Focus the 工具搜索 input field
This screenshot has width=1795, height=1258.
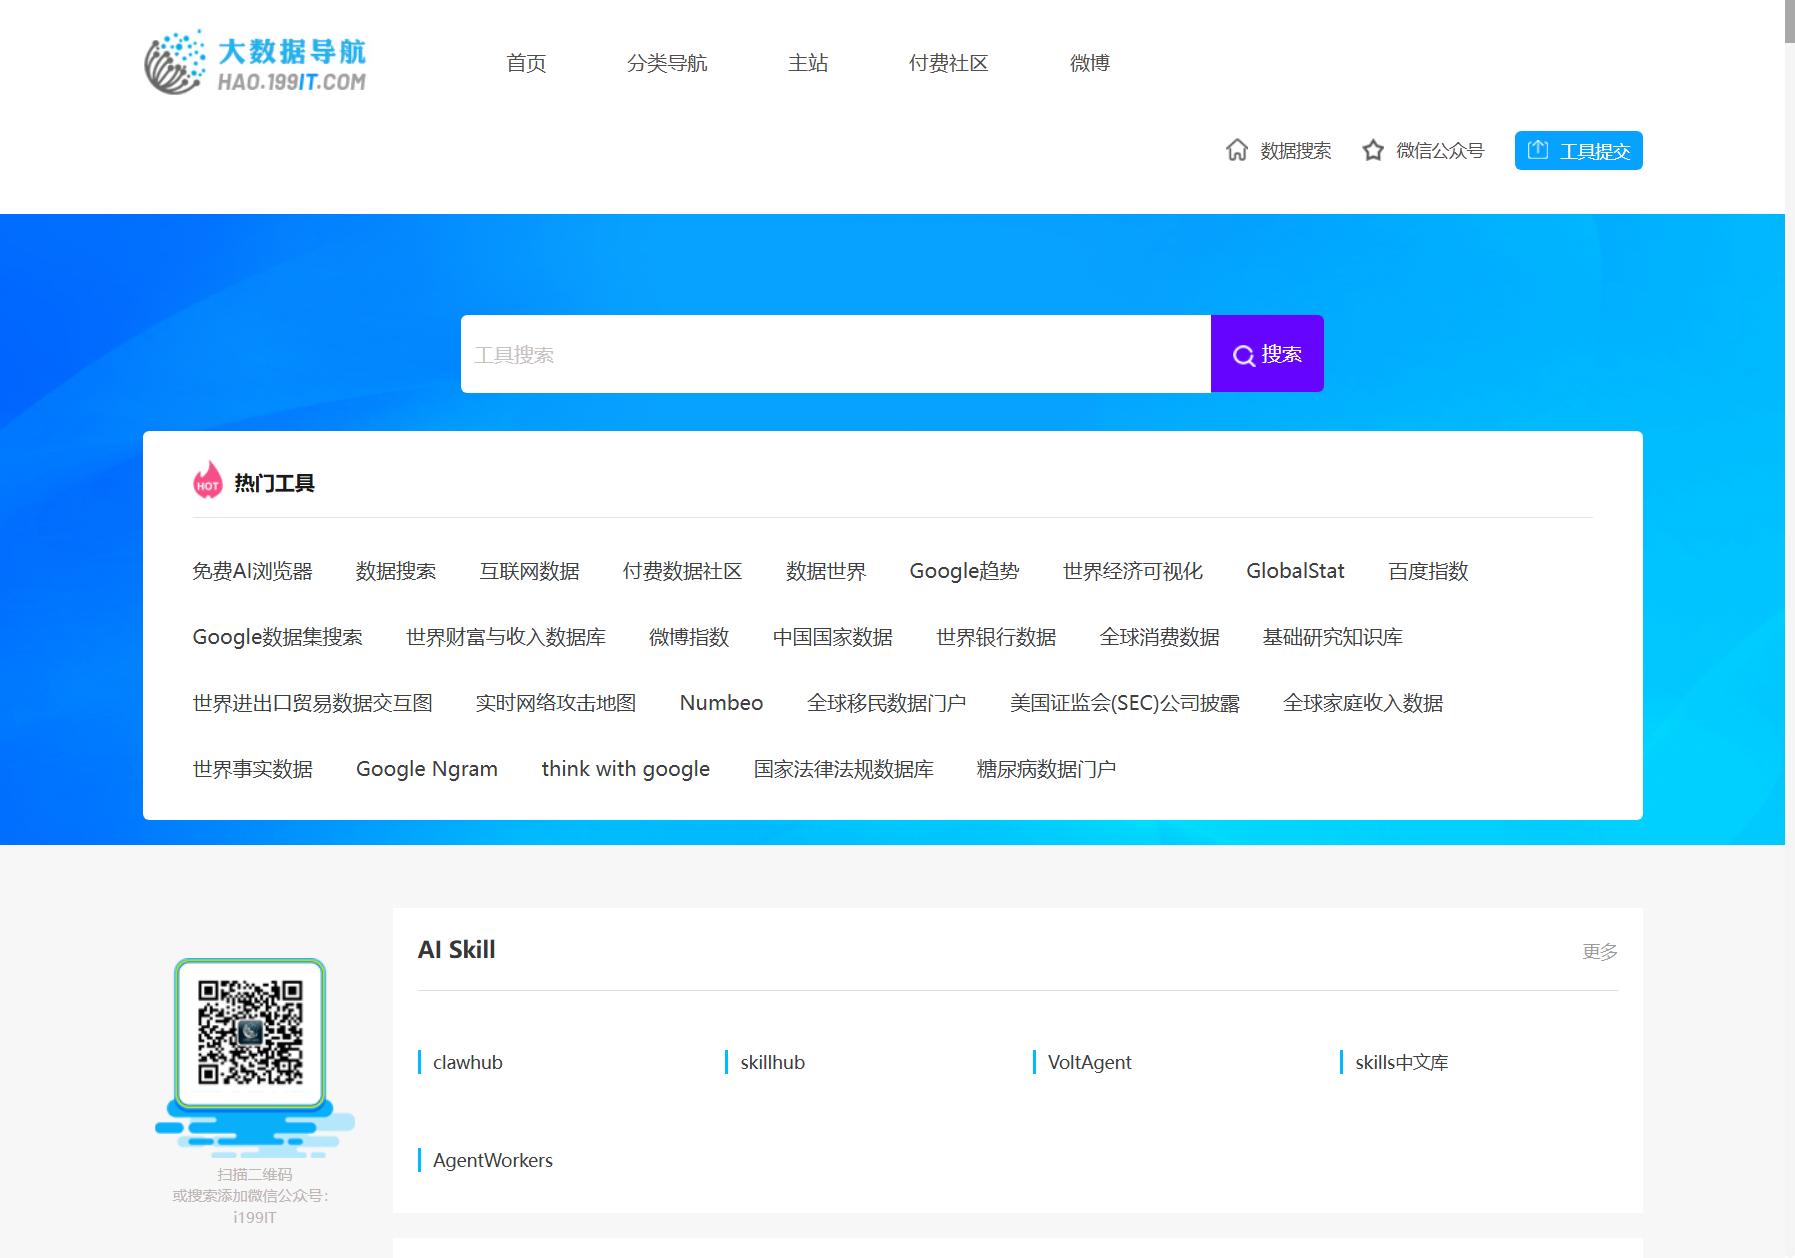click(836, 354)
